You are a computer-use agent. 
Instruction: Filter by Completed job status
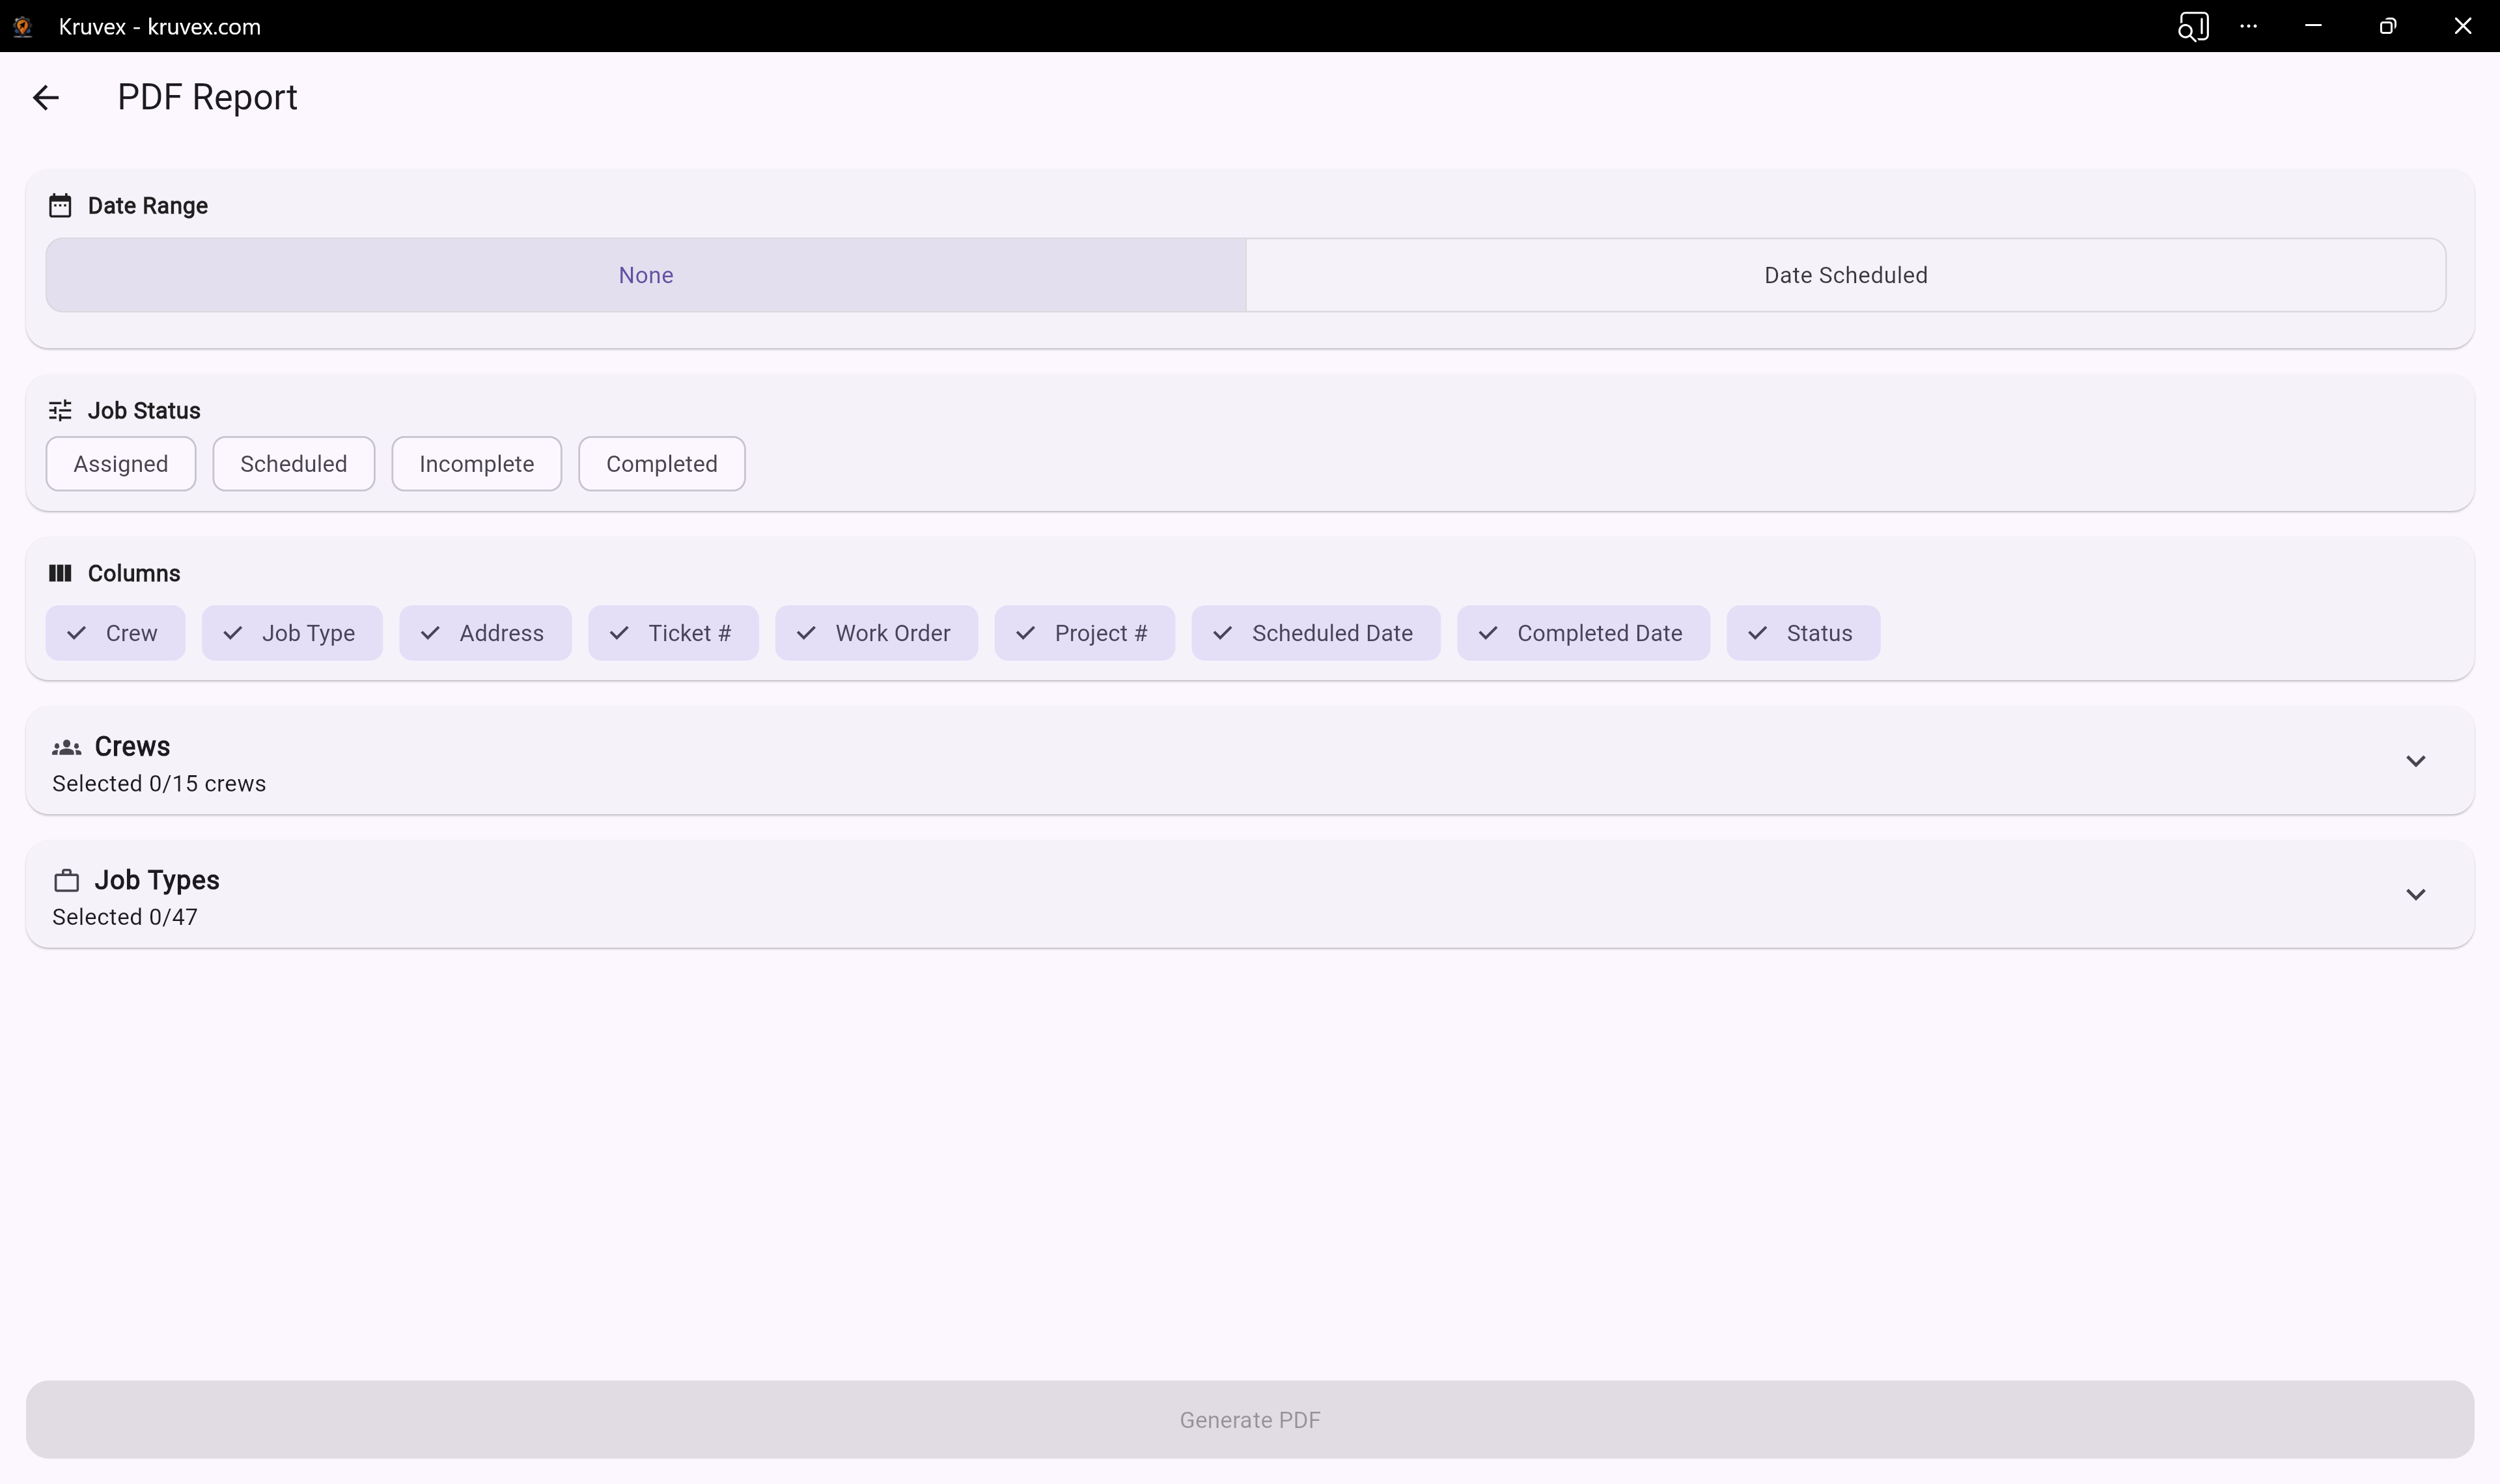tap(661, 465)
